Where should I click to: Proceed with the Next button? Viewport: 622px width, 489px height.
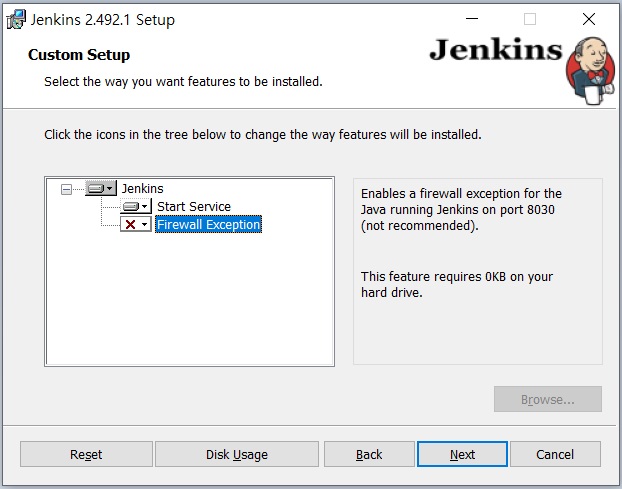pos(462,454)
